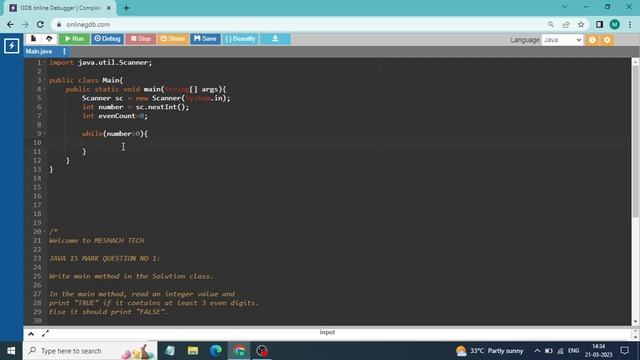Collapse the comment block fold on line 20
The height and width of the screenshot is (360, 640).
pyautogui.click(x=44, y=232)
